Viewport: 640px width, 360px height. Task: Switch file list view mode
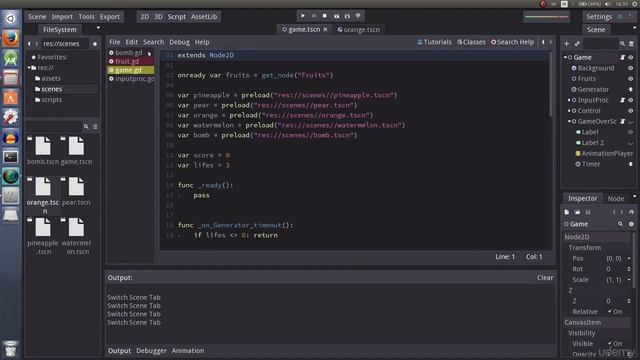[95, 127]
